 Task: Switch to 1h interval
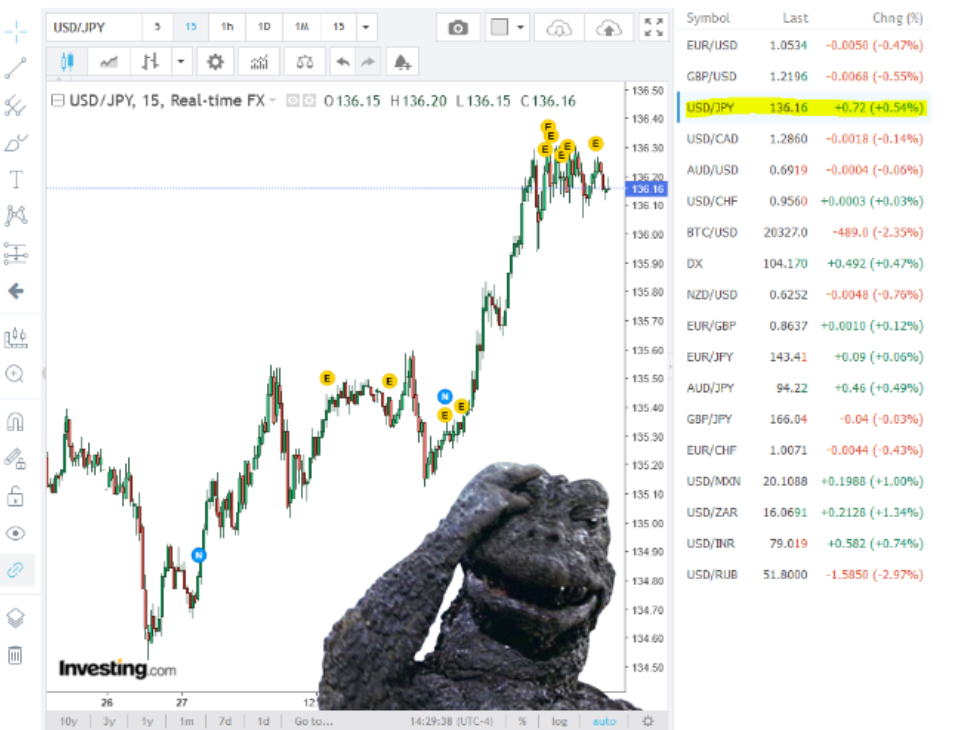pyautogui.click(x=227, y=27)
